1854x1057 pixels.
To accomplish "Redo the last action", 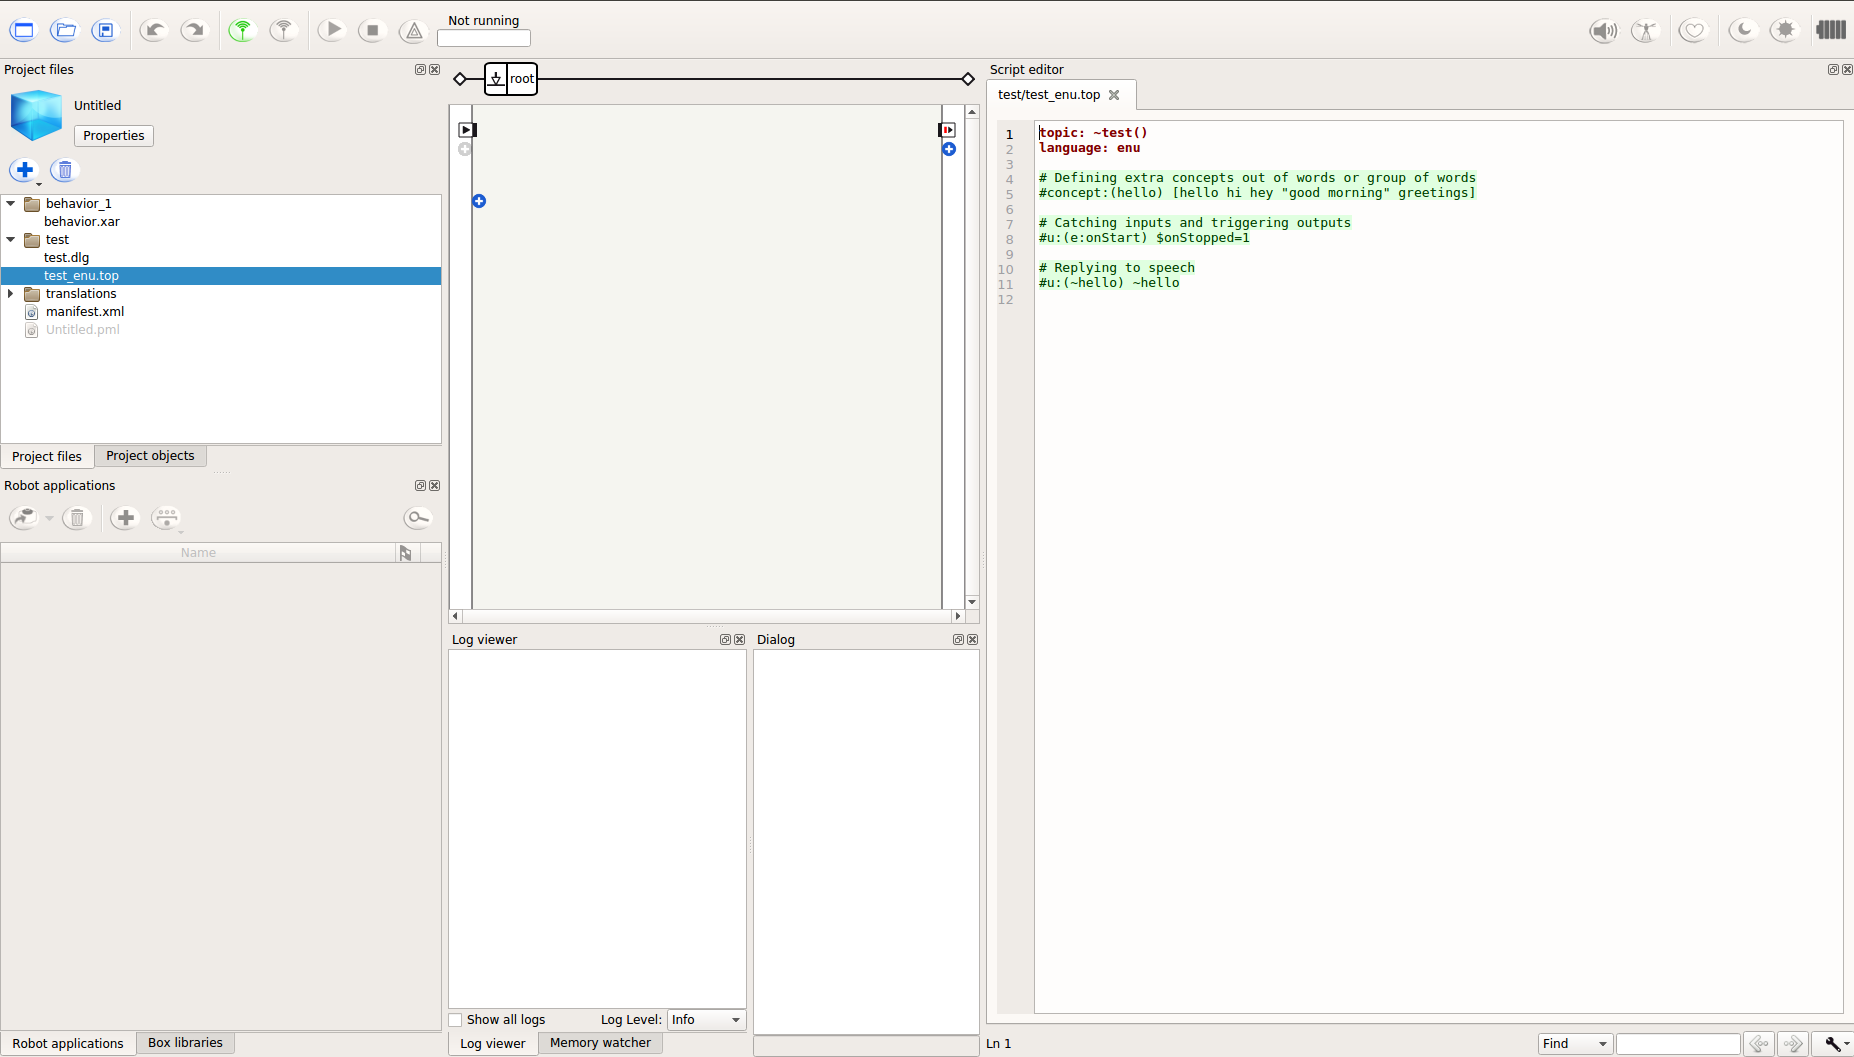I will pyautogui.click(x=194, y=31).
